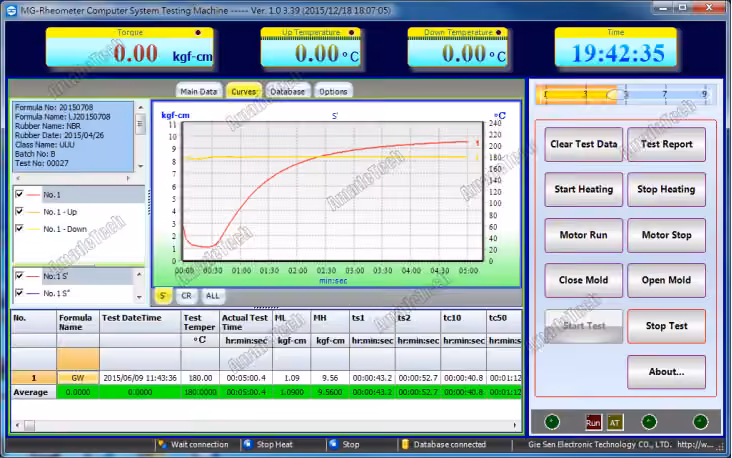Switch to the Curves tab

coord(243,91)
